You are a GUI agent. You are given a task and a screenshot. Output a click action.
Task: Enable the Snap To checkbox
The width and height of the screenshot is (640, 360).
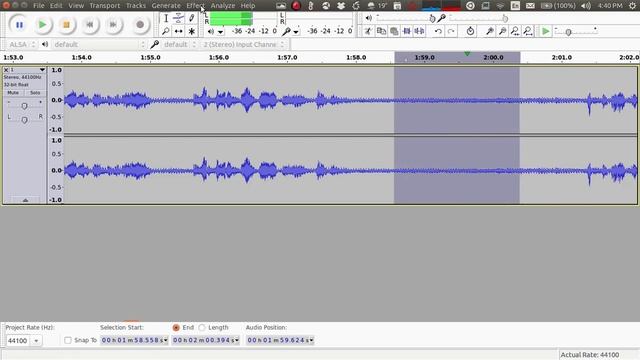(68, 340)
